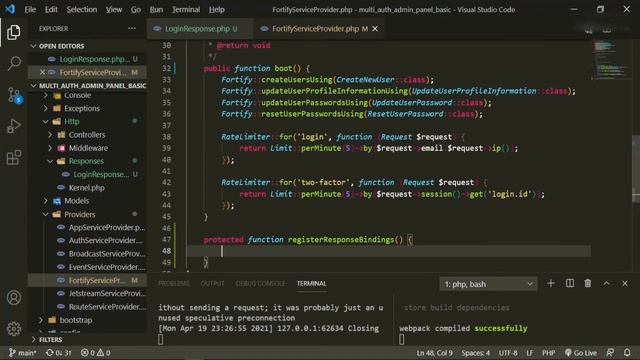
Task: Open BroadcastServiceProvider file in explorer
Action: (87, 254)
